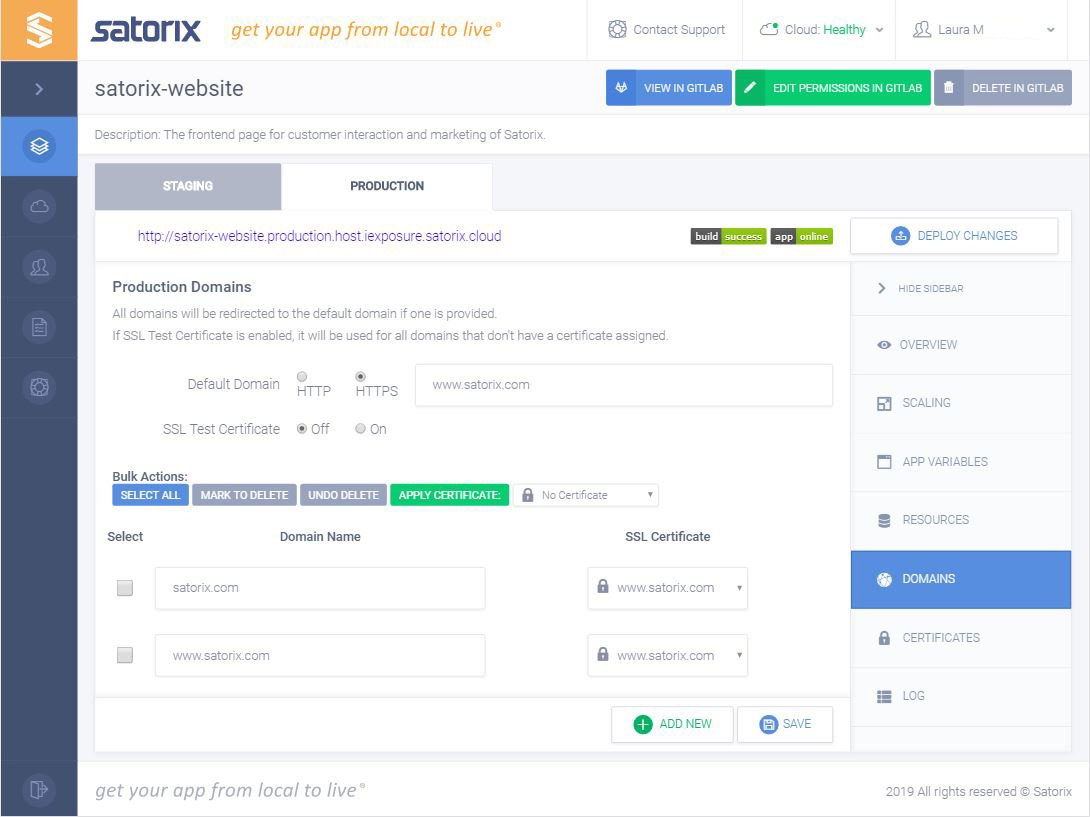1090x817 pixels.
Task: Click the Contact Support gear icon
Action: [x=618, y=30]
